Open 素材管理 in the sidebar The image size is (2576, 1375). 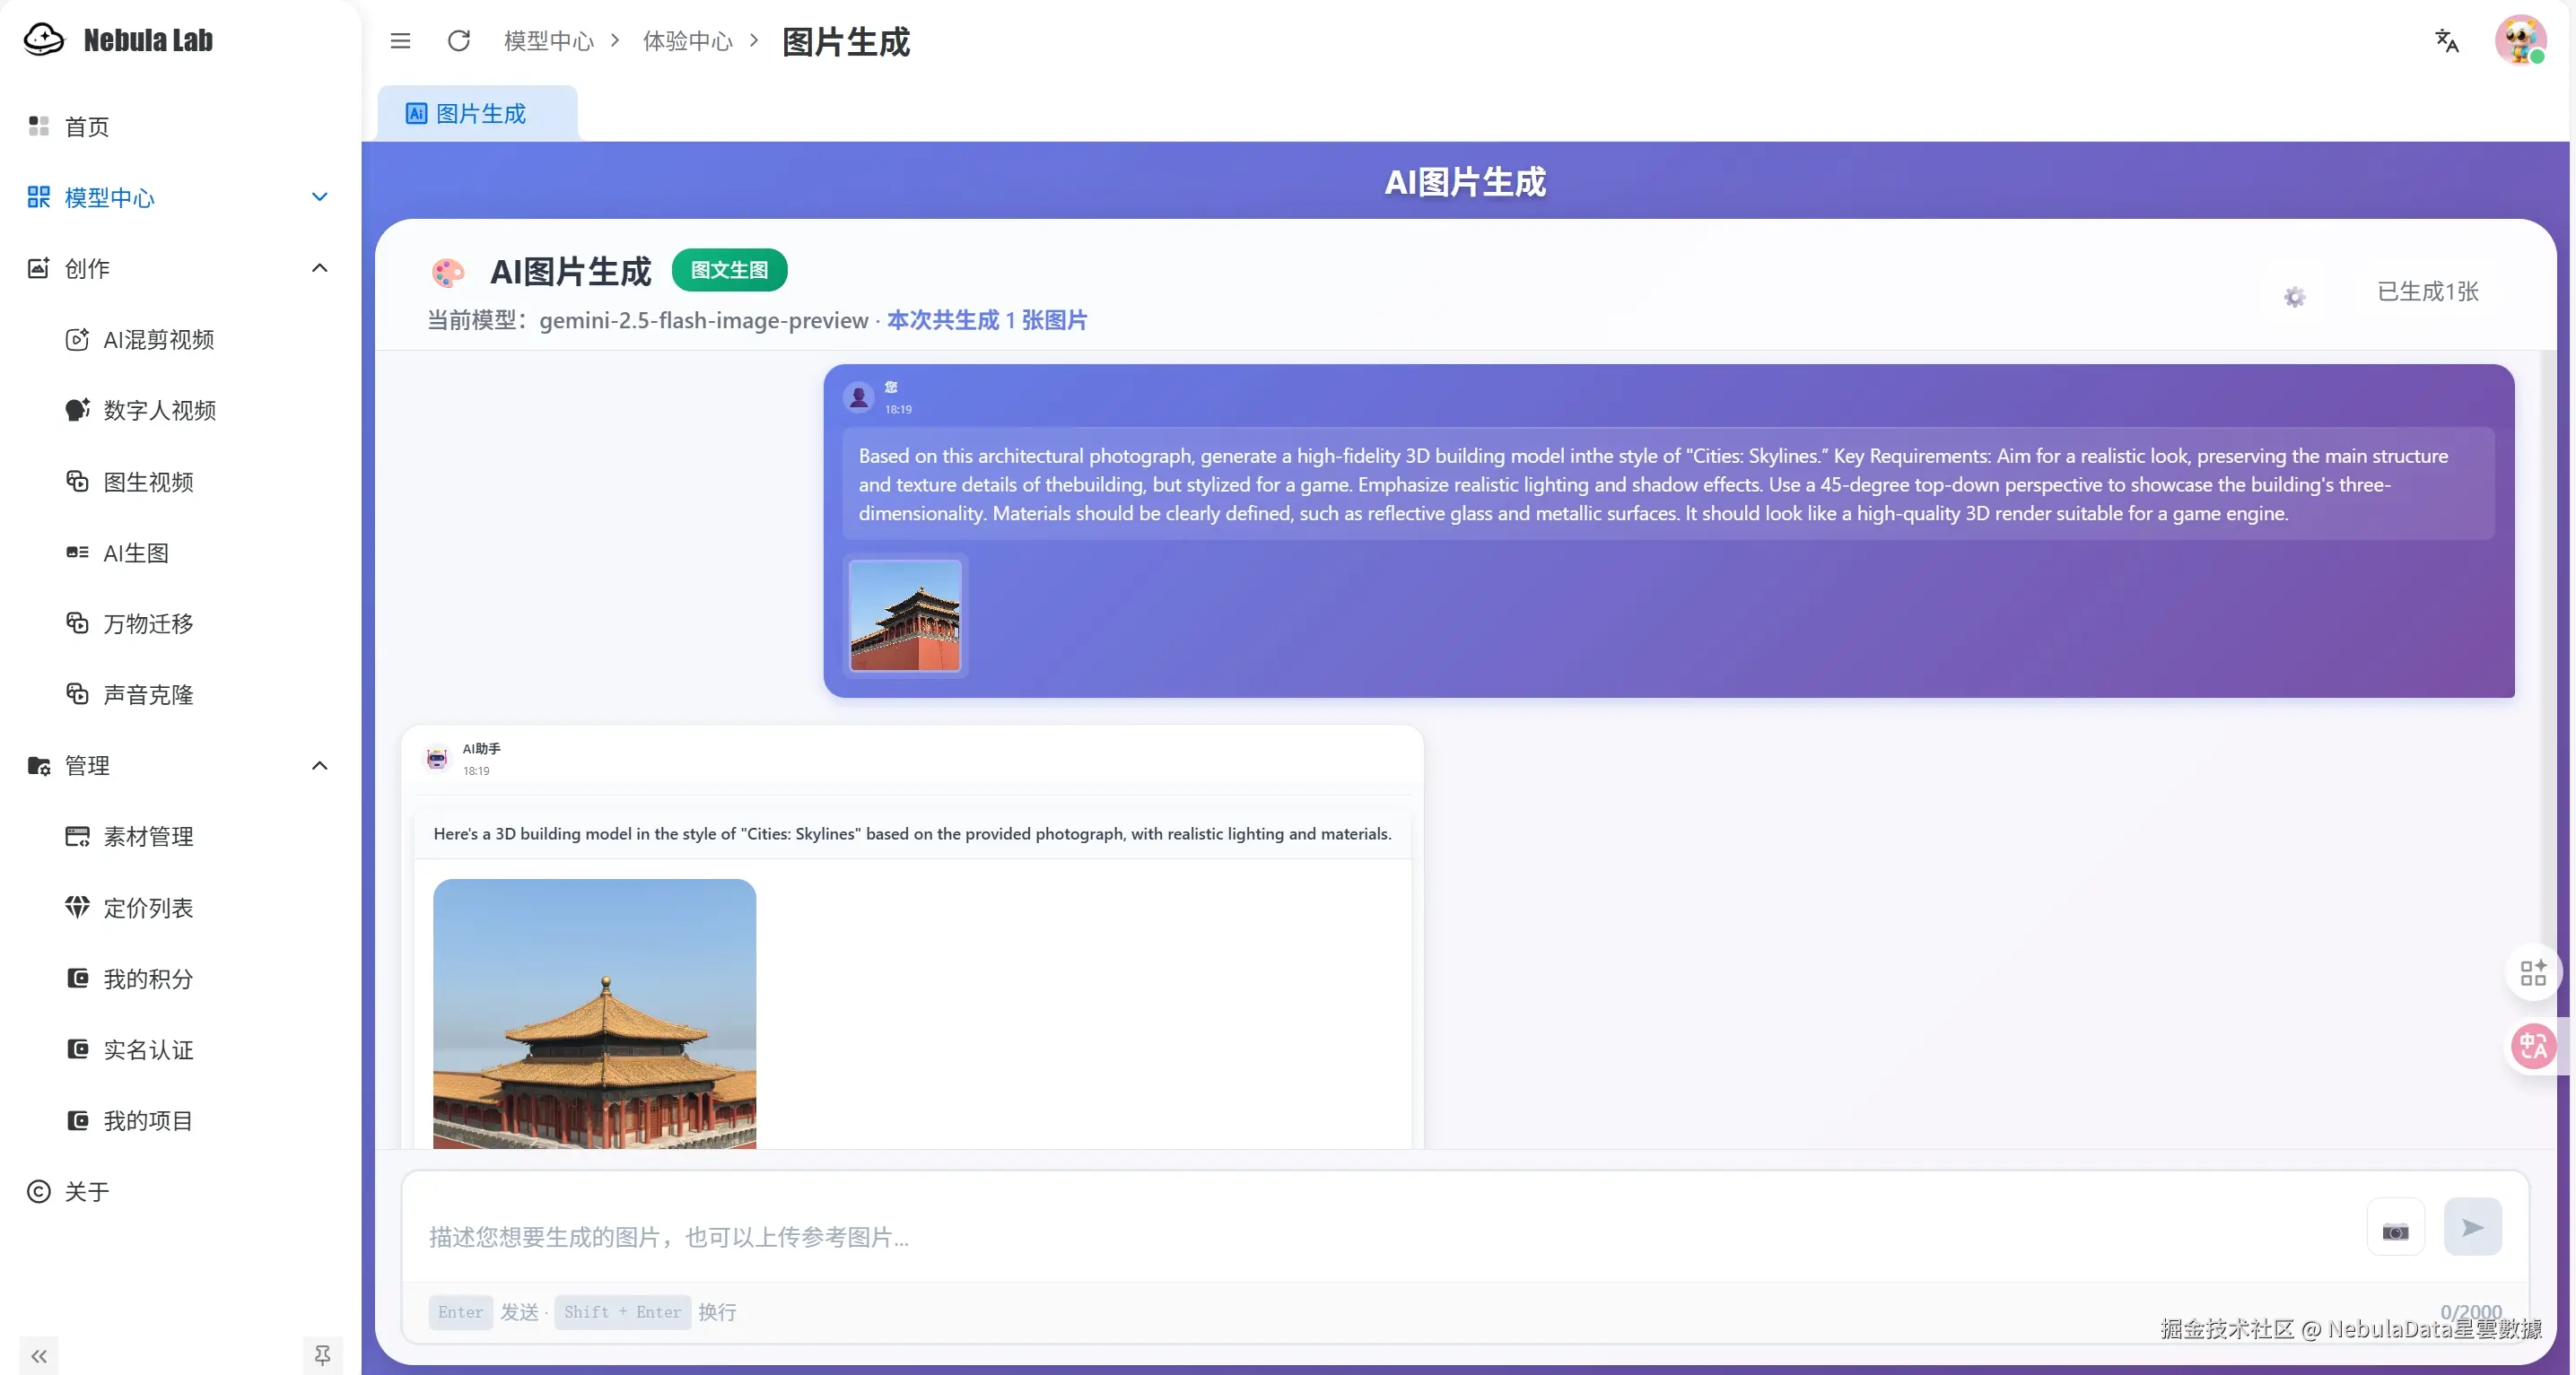coord(148,837)
